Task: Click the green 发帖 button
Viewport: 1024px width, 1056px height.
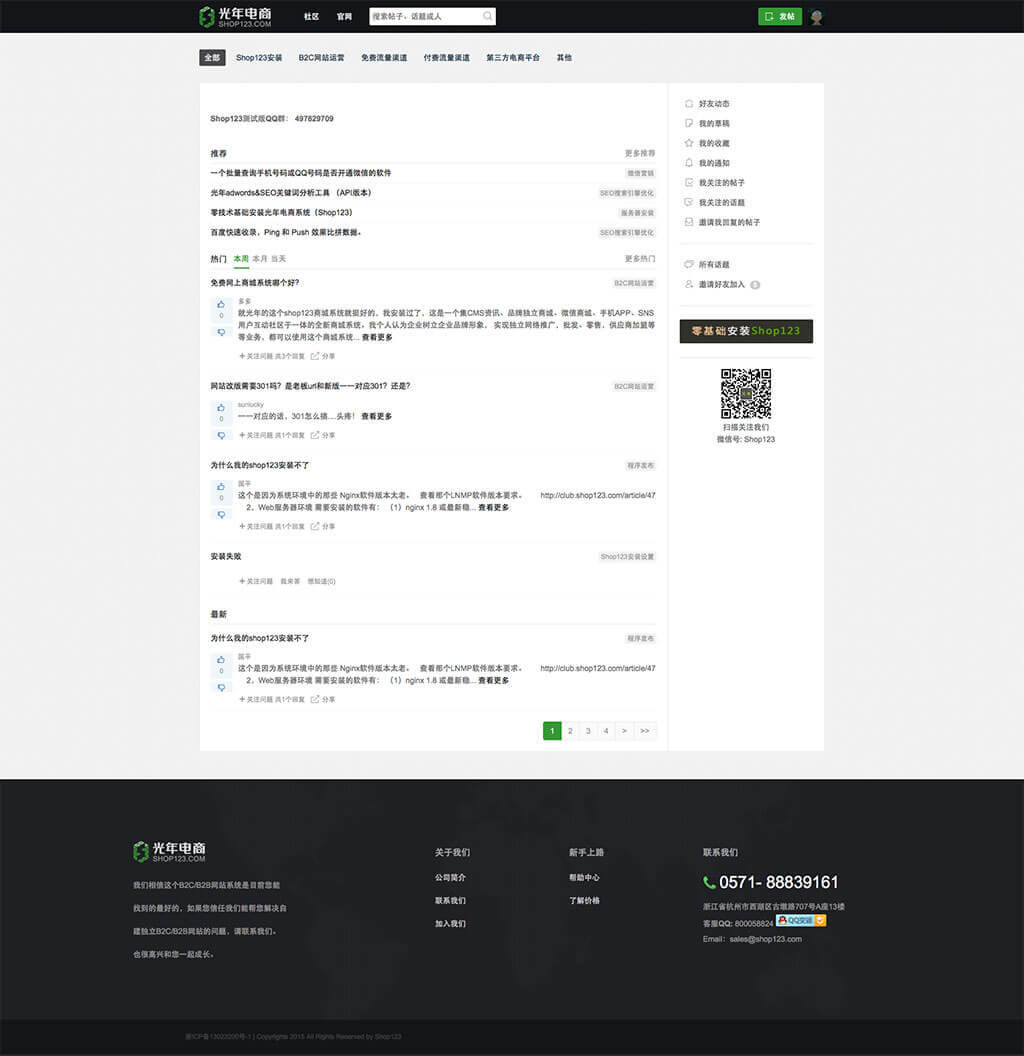Action: pos(779,17)
